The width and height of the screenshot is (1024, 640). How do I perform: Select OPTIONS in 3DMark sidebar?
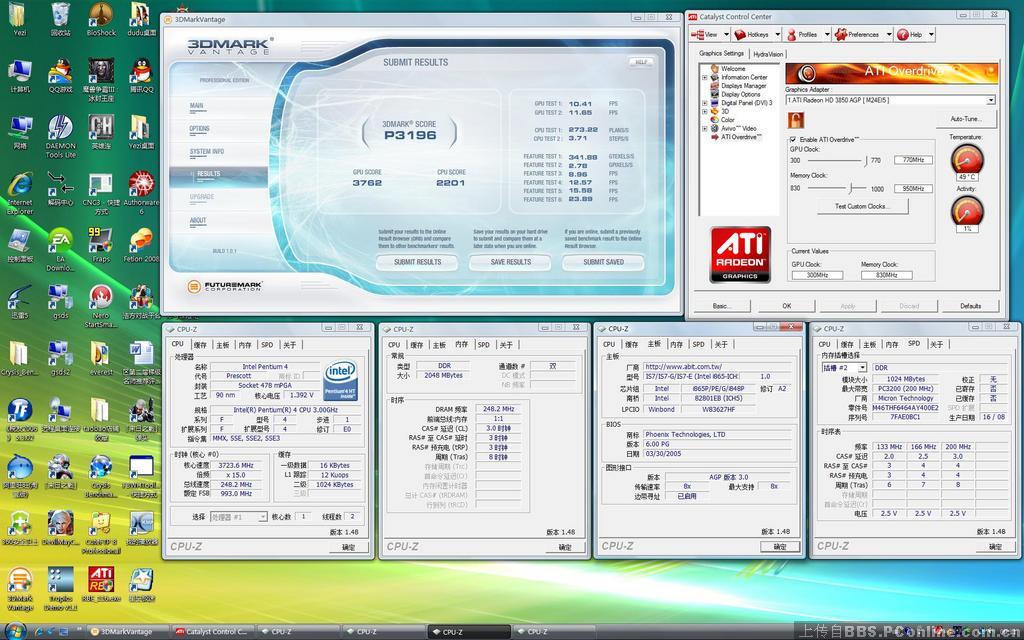click(200, 129)
